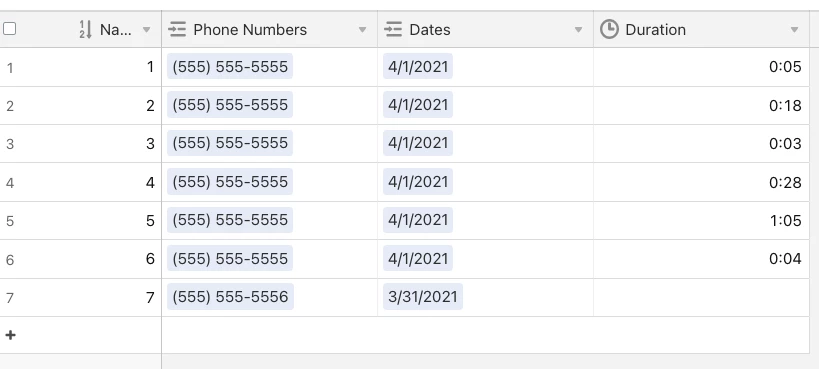
Task: Select row number 4 in the gutter
Action: [10, 183]
